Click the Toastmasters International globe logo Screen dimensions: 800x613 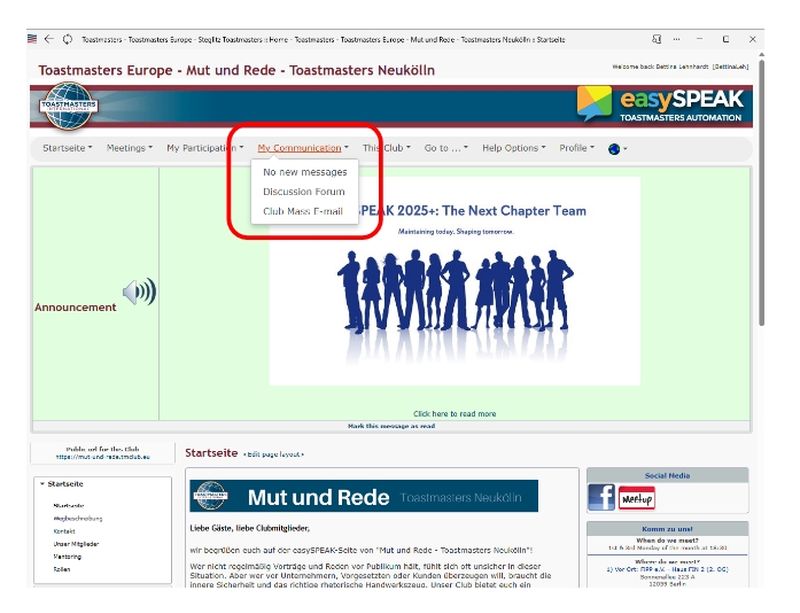[68, 108]
